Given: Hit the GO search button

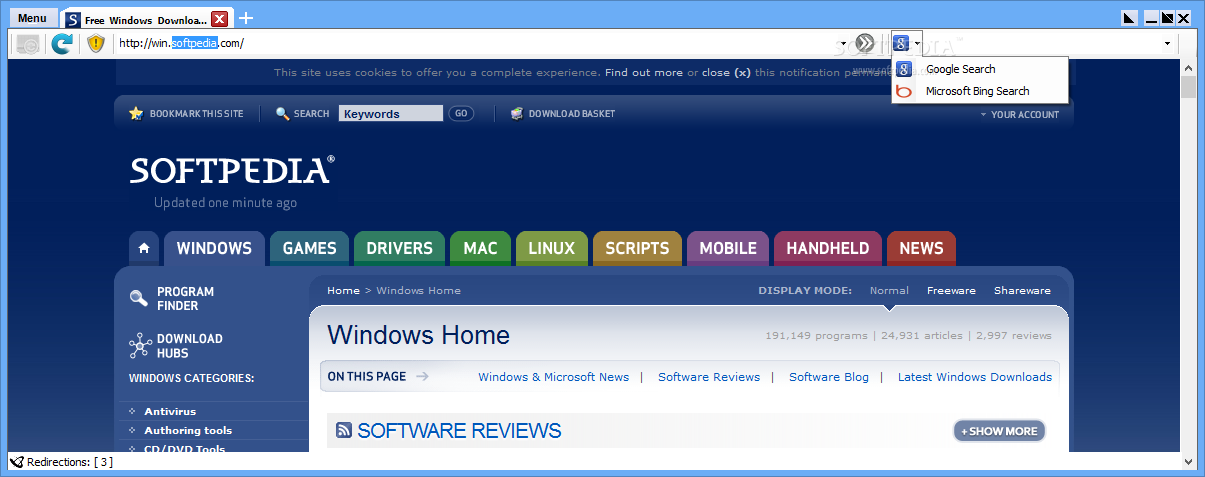Looking at the screenshot, I should pyautogui.click(x=461, y=114).
